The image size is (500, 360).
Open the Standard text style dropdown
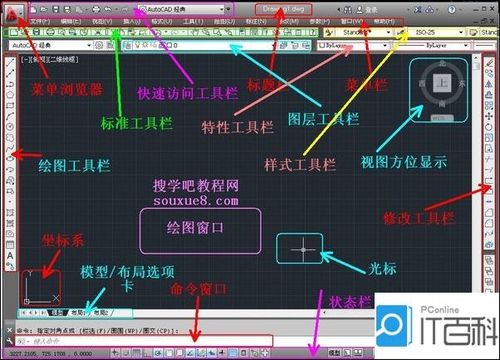(364, 32)
